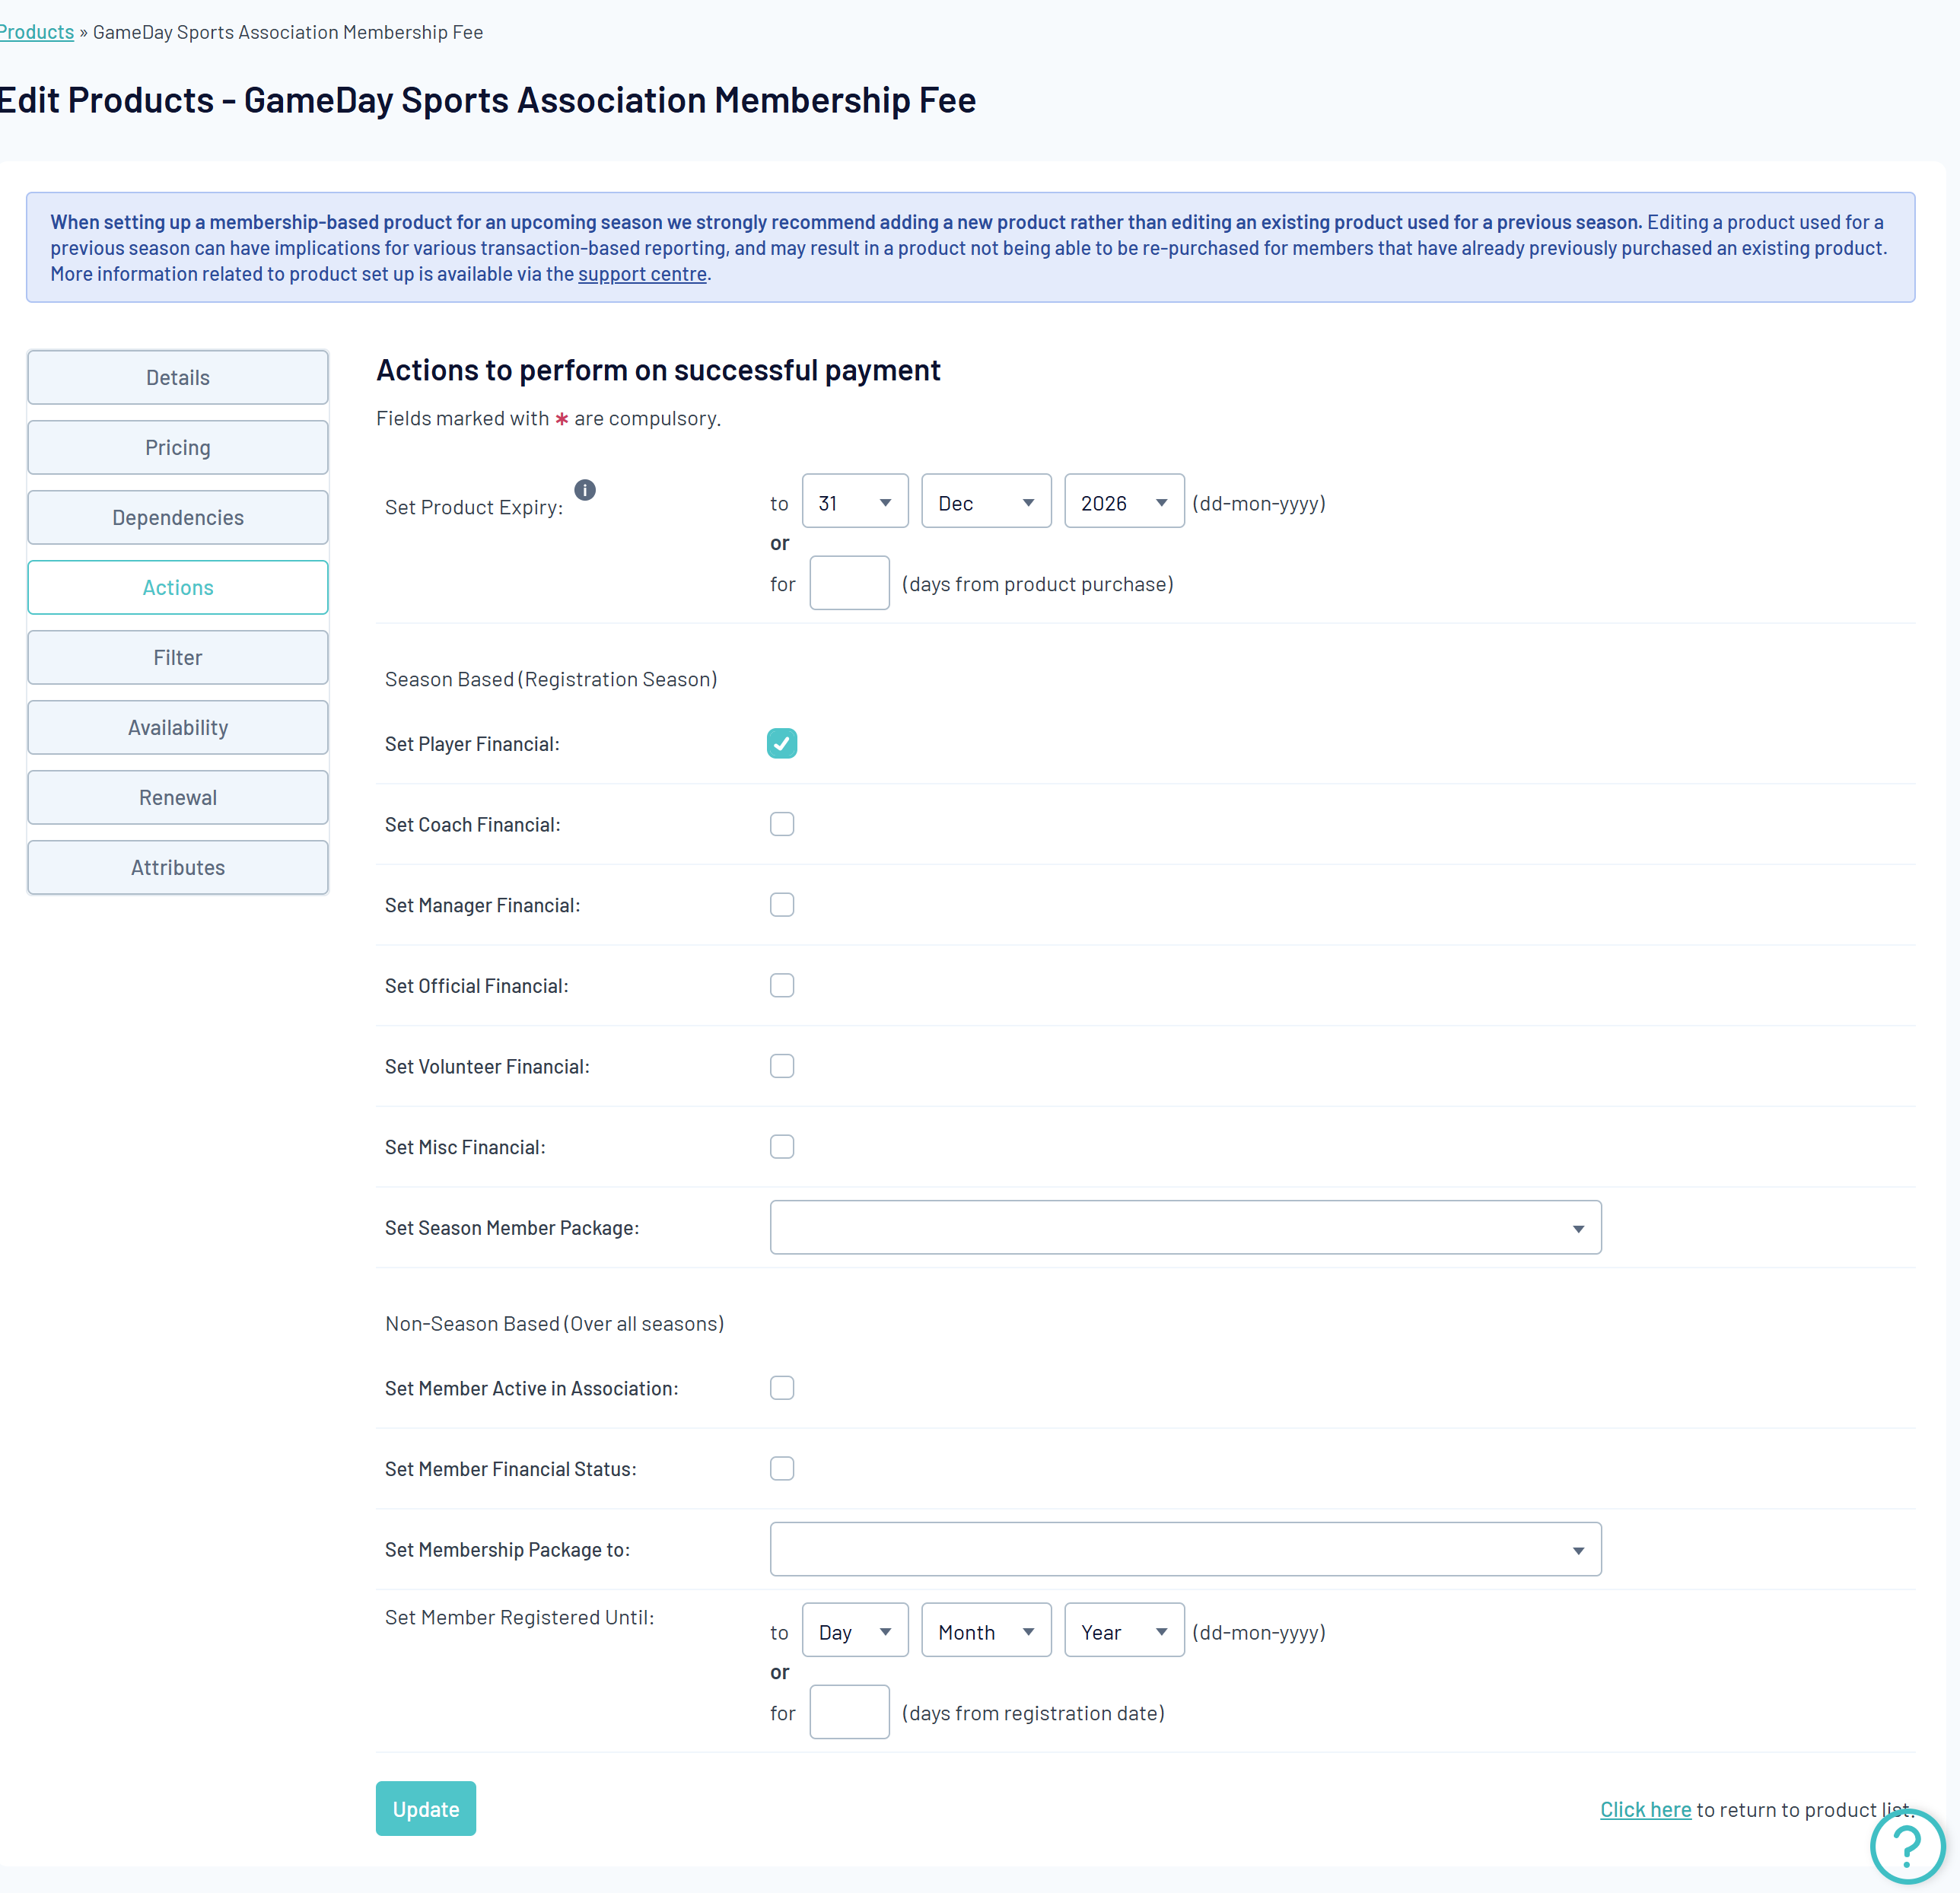Follow the support centre link
This screenshot has height=1893, width=1960.
[642, 274]
